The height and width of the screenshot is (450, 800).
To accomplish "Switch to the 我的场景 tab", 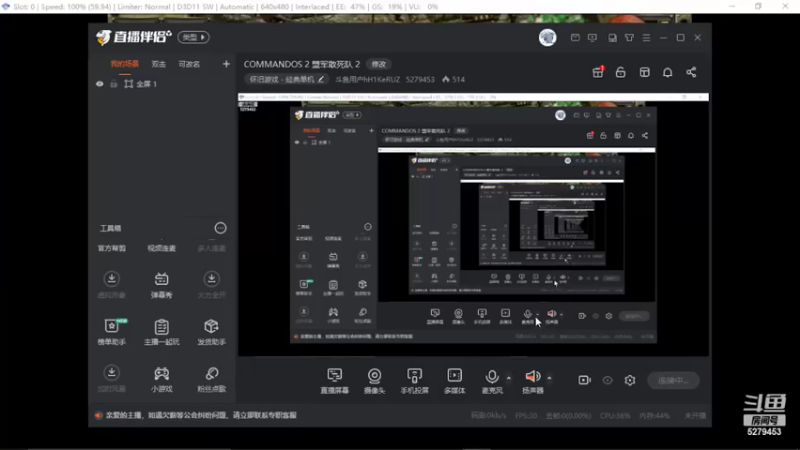I will pyautogui.click(x=124, y=64).
